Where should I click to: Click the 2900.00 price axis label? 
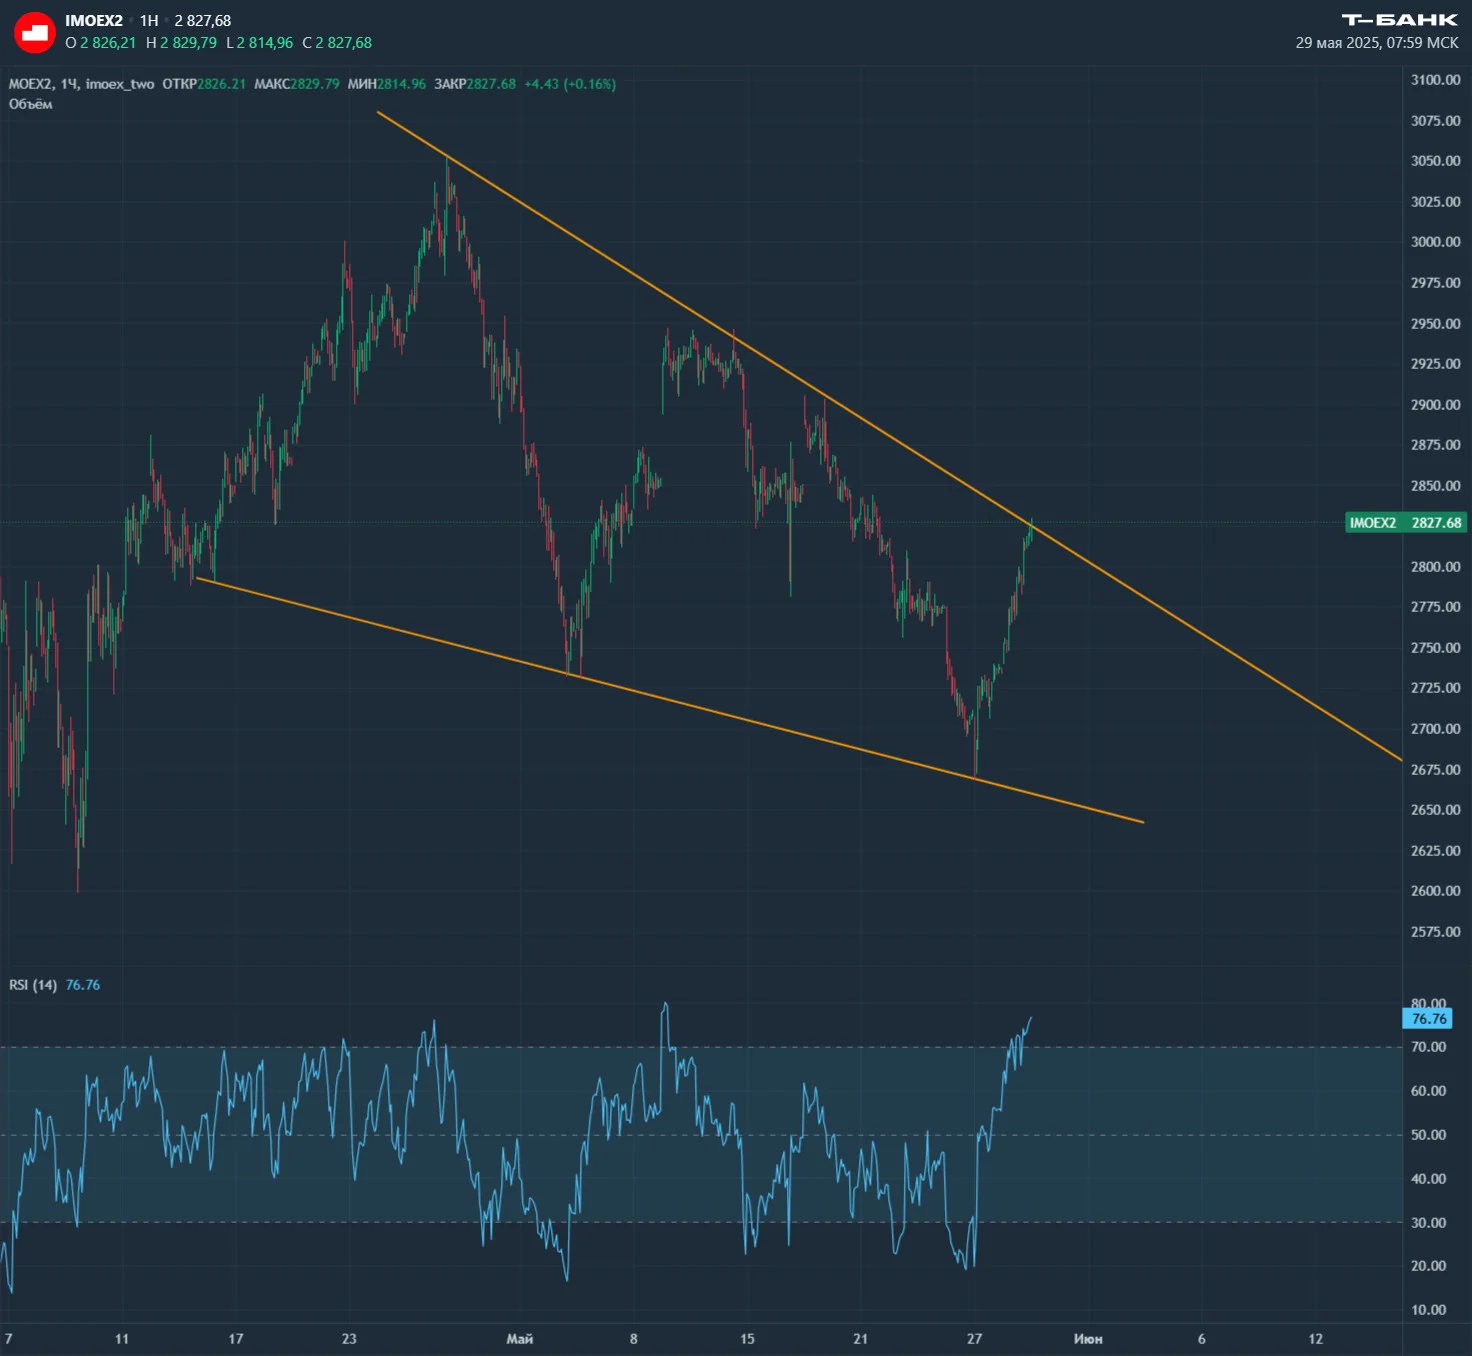tap(1435, 405)
